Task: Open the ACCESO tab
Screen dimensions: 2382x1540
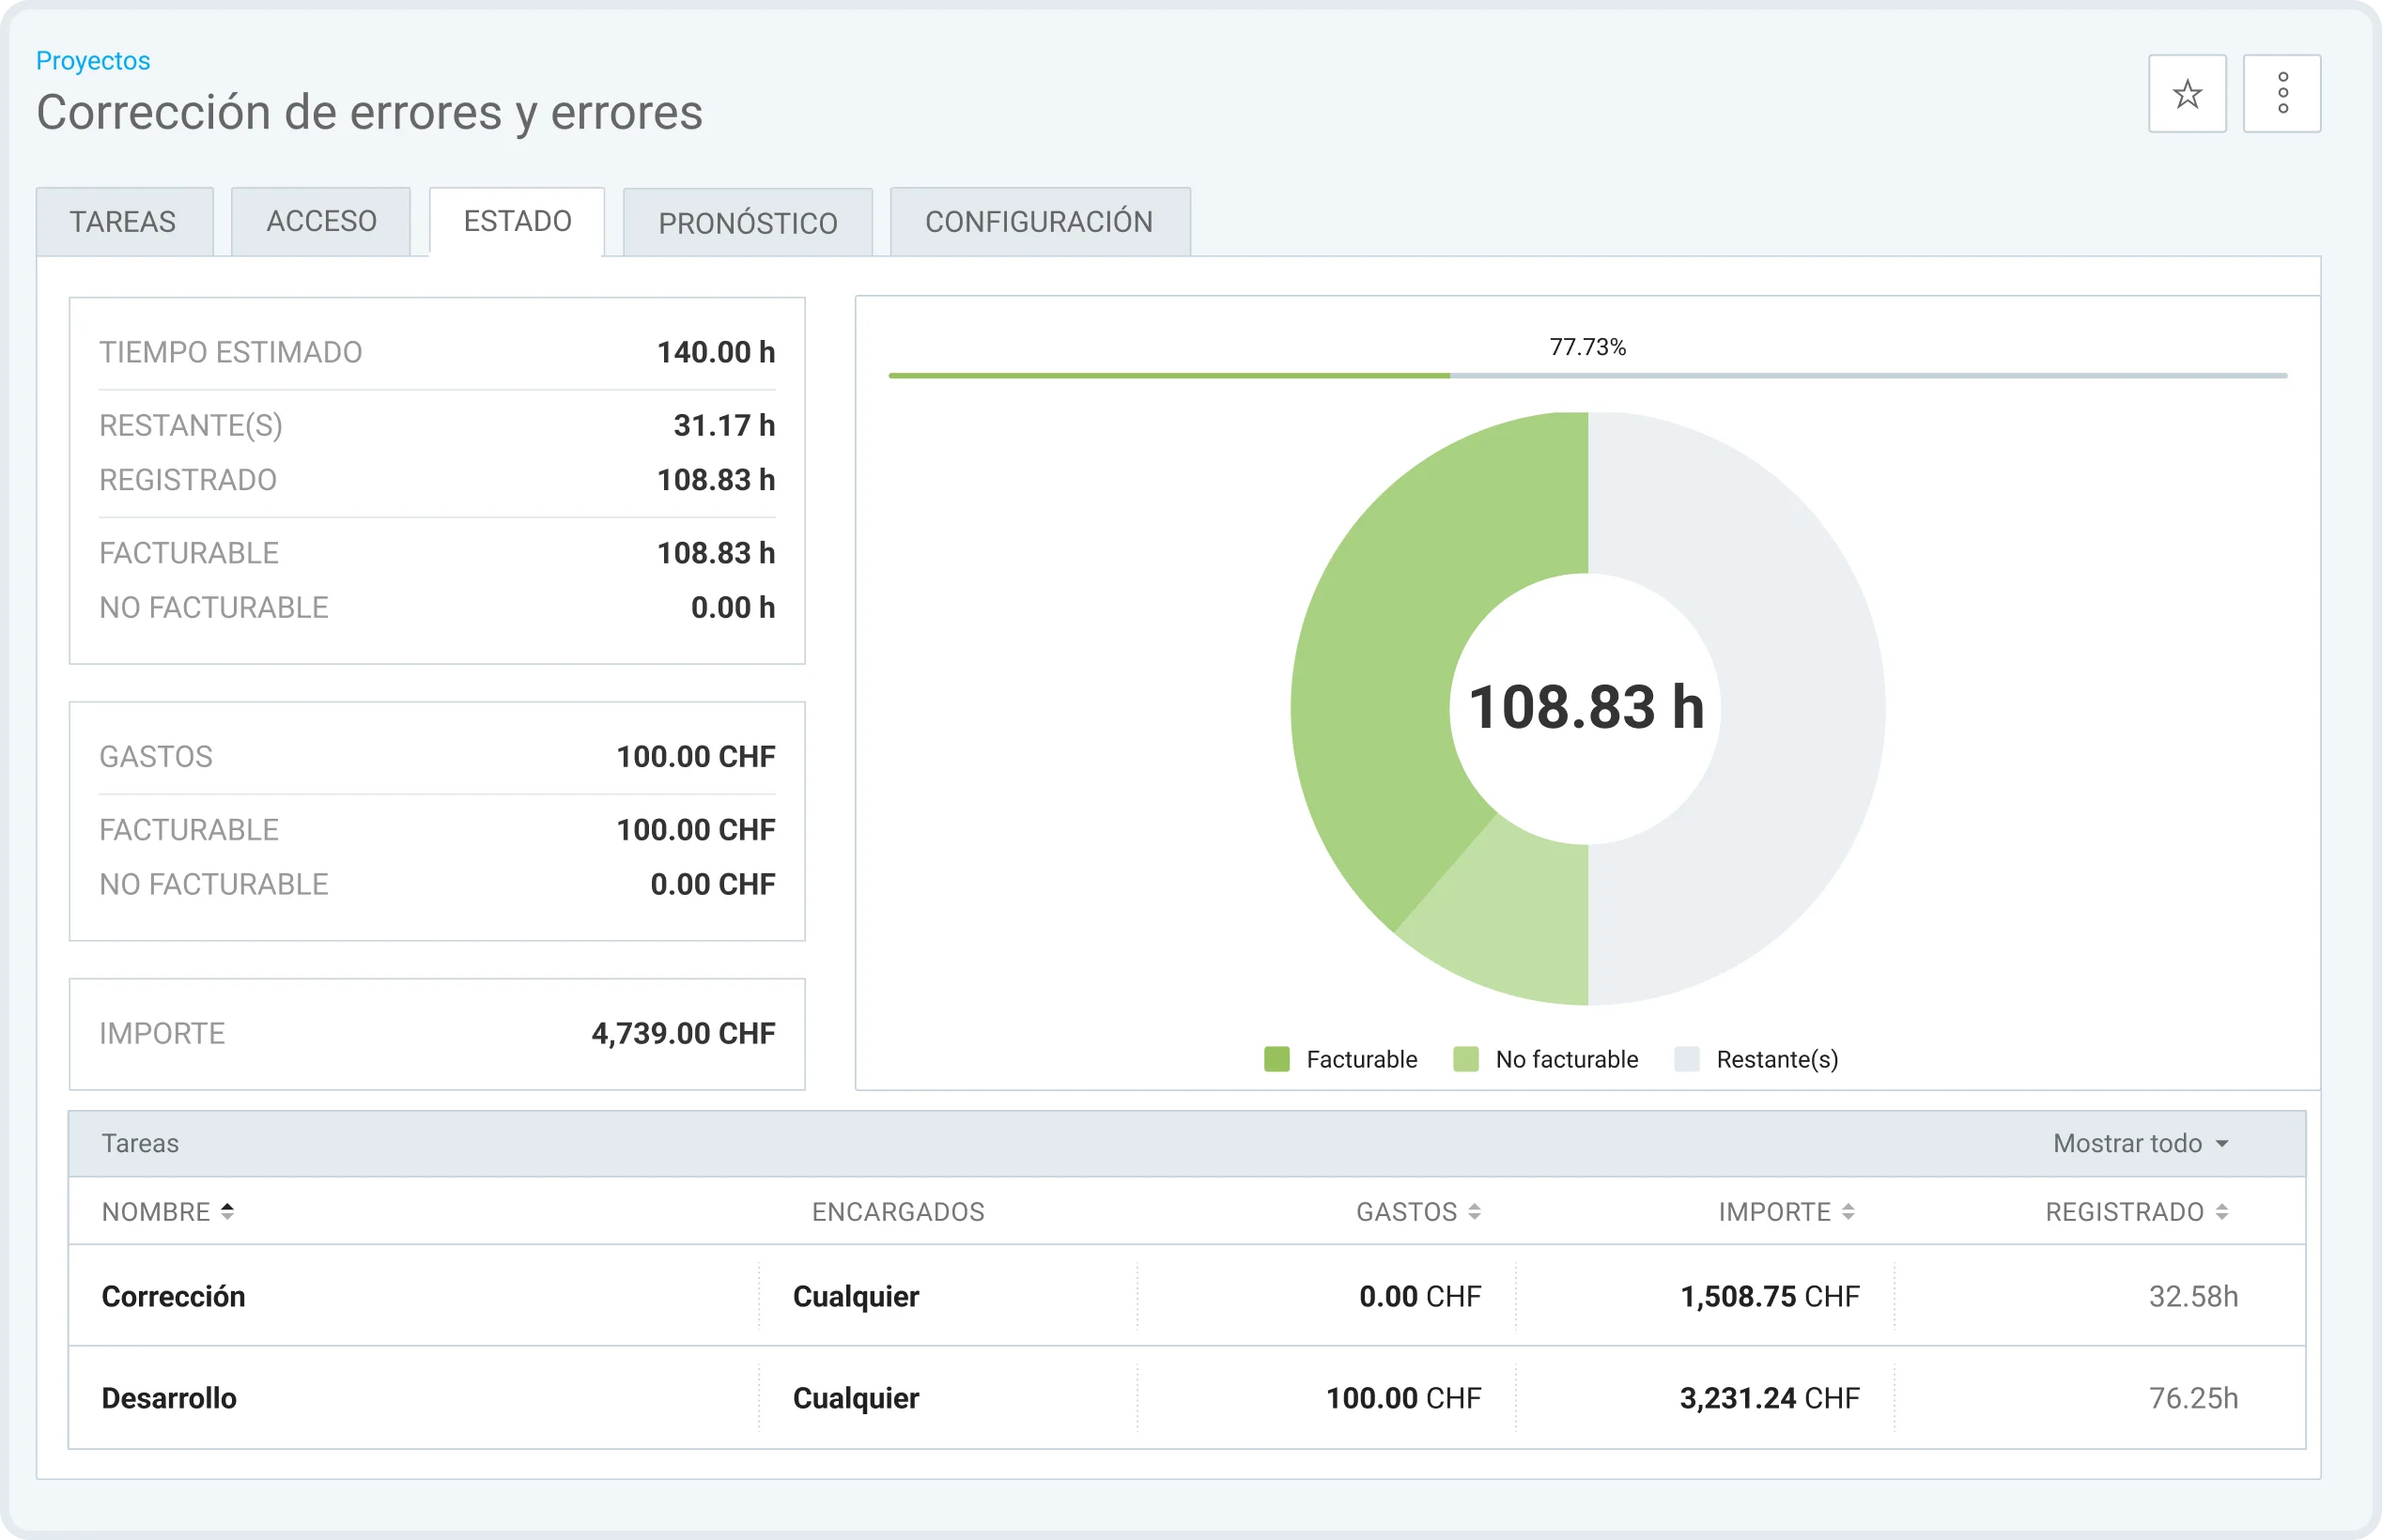Action: tap(321, 221)
